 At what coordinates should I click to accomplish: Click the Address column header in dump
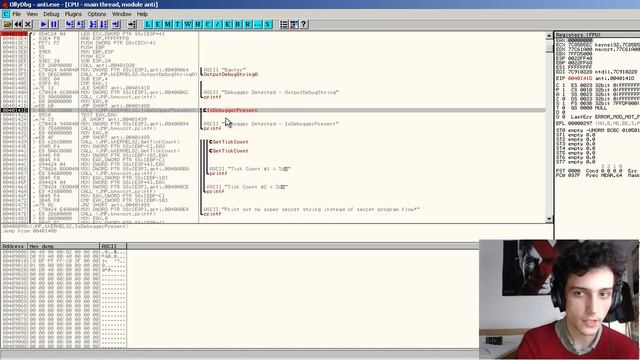(14, 246)
